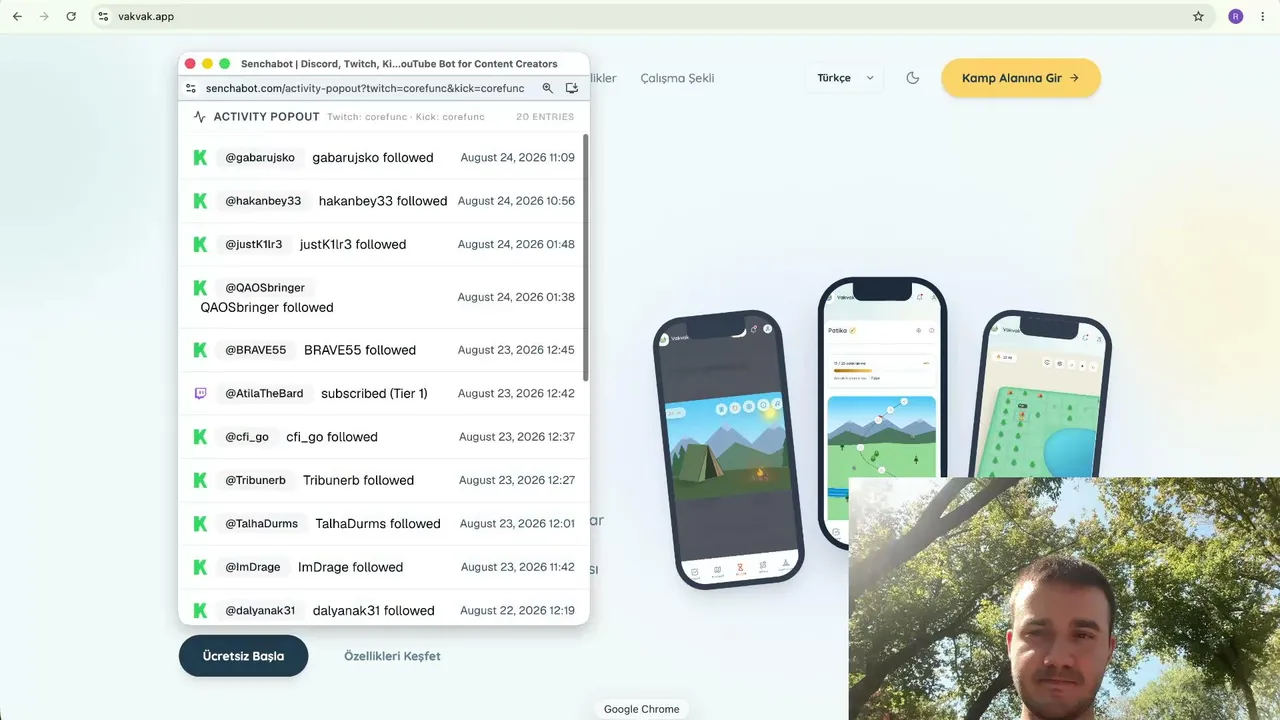Open site info in the Senchabot popup
This screenshot has height=720, width=1280.
pos(191,88)
